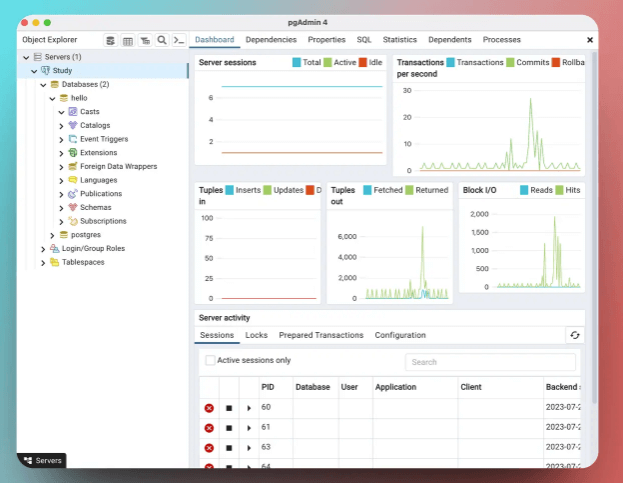Screen dimensions: 623x483
Task: Open the Properties tab
Action: (327, 40)
